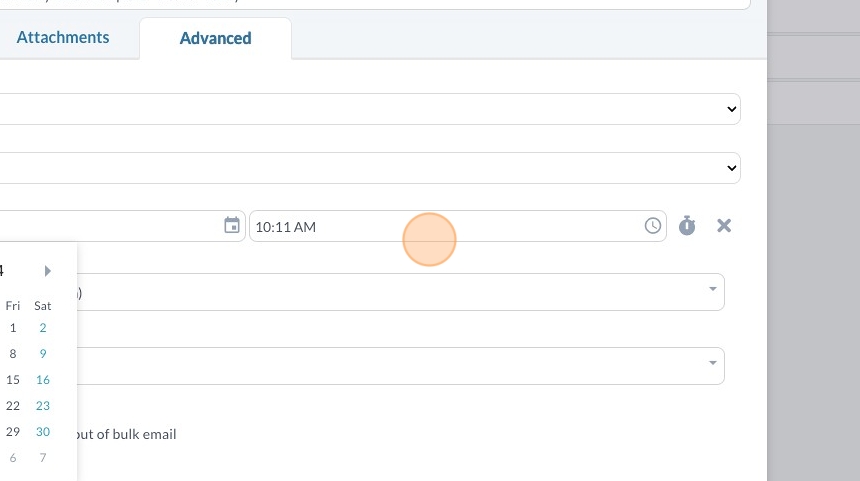Click the date input field beside calendar icon
This screenshot has height=481, width=860.
pos(110,227)
